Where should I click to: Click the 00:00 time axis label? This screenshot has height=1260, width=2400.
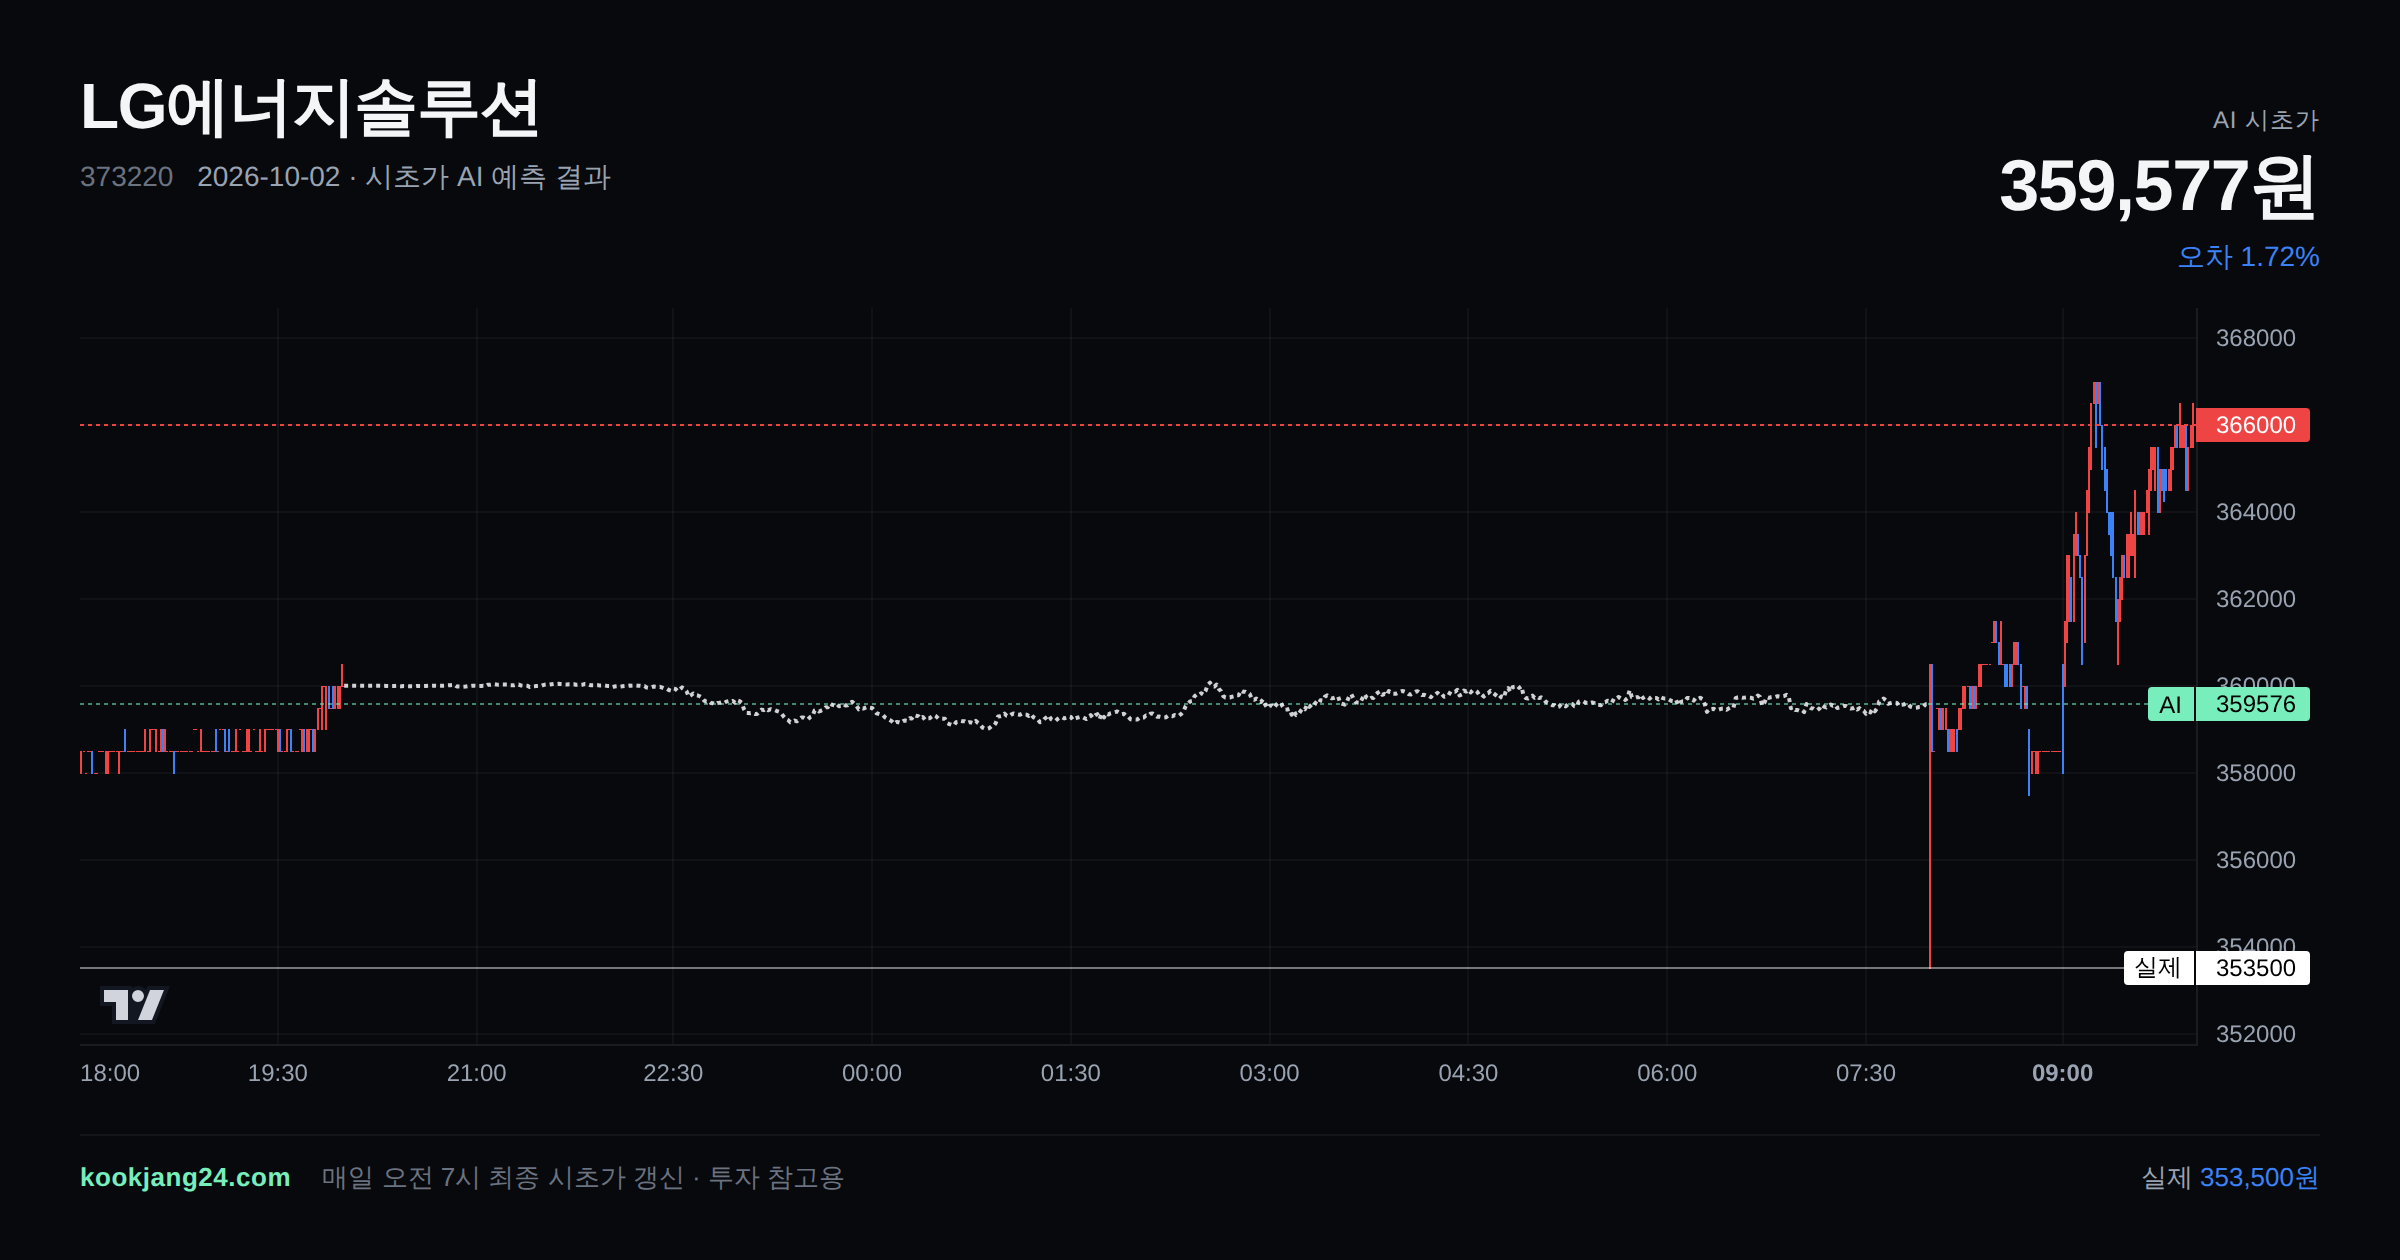(872, 1073)
